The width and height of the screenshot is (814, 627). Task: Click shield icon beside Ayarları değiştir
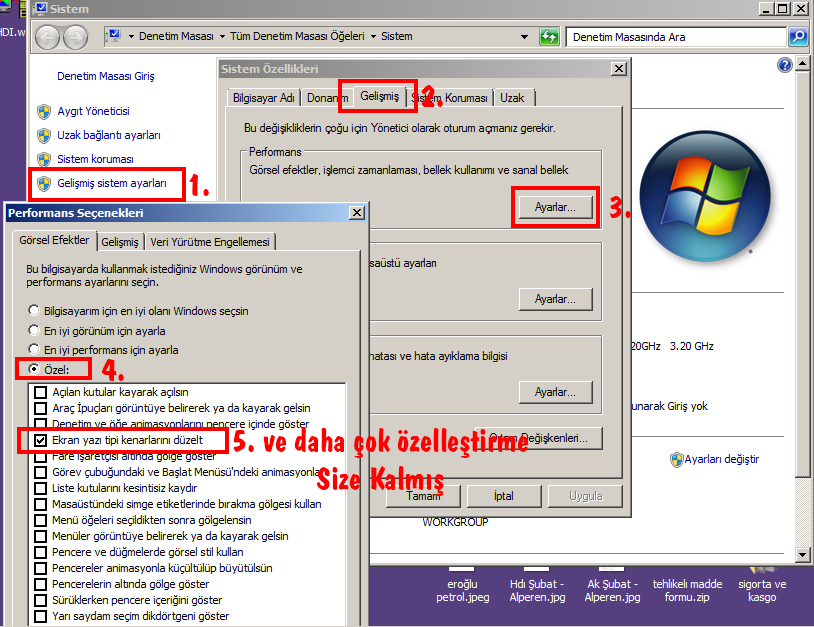676,459
